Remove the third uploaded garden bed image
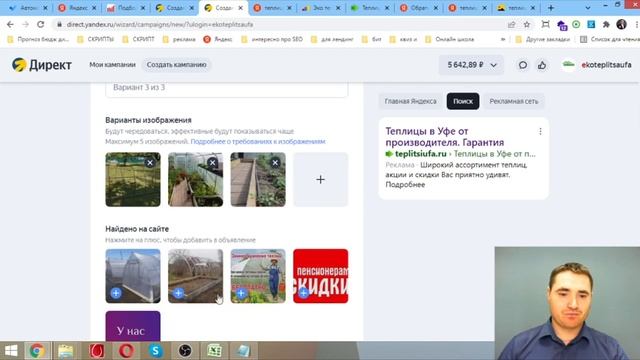The width and height of the screenshot is (640, 360). [276, 163]
